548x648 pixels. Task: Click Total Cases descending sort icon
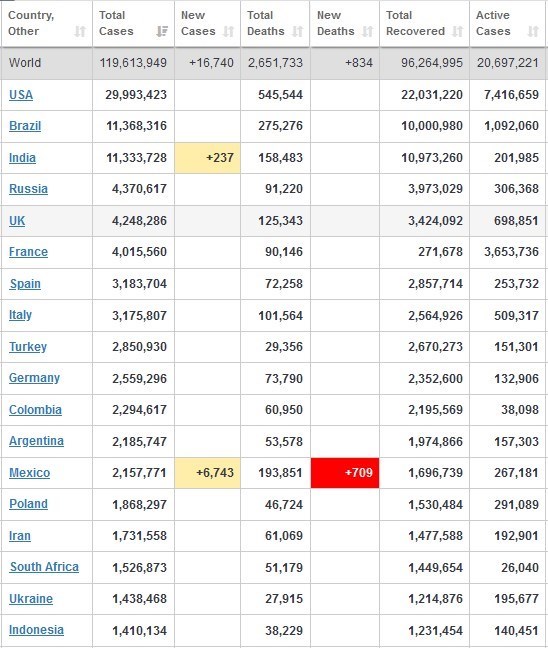pos(162,31)
